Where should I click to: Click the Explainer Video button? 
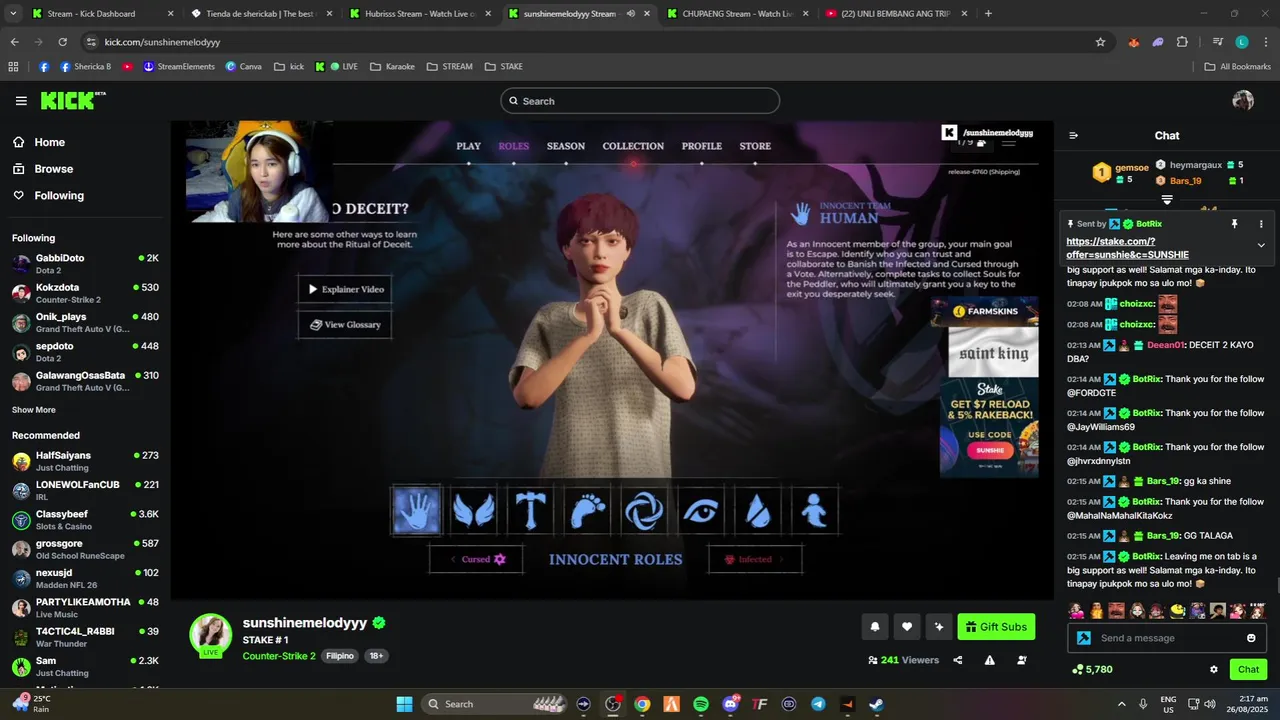[x=345, y=289]
